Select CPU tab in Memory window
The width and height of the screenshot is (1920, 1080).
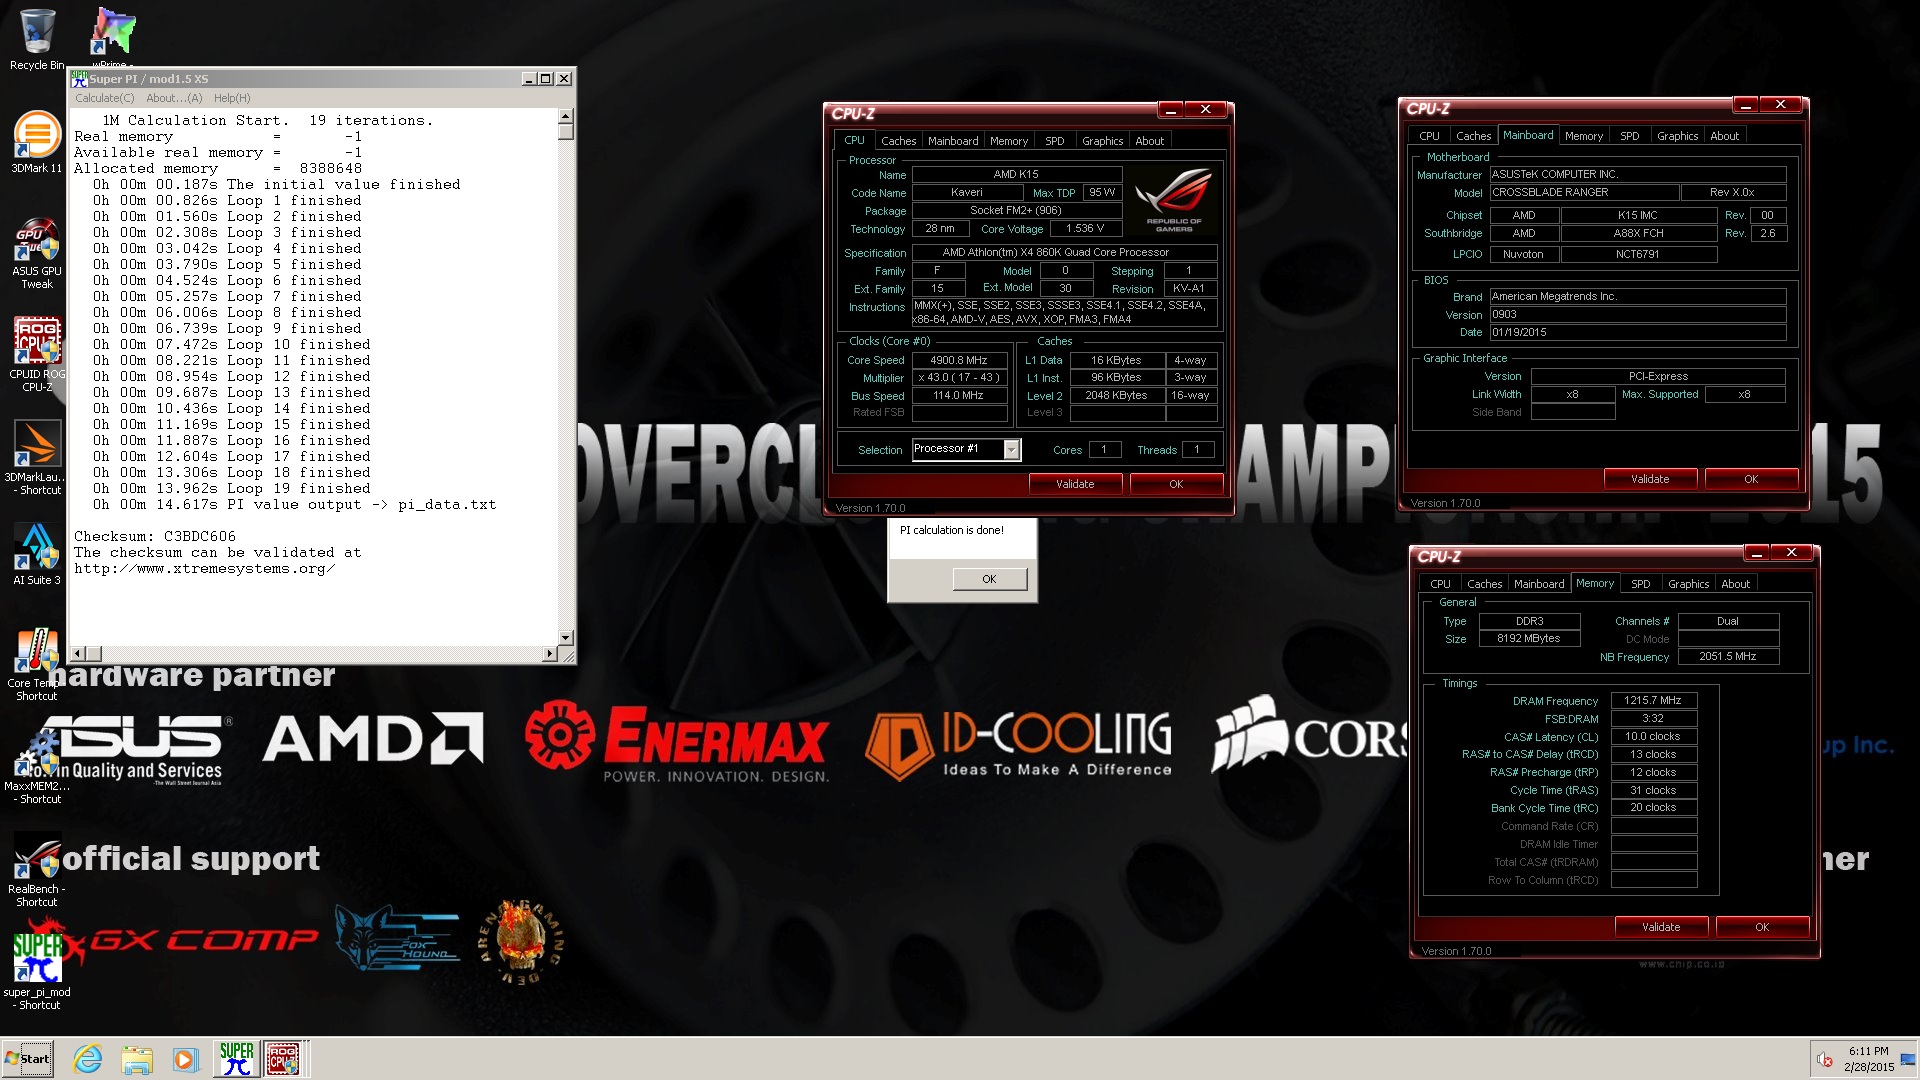tap(1440, 584)
